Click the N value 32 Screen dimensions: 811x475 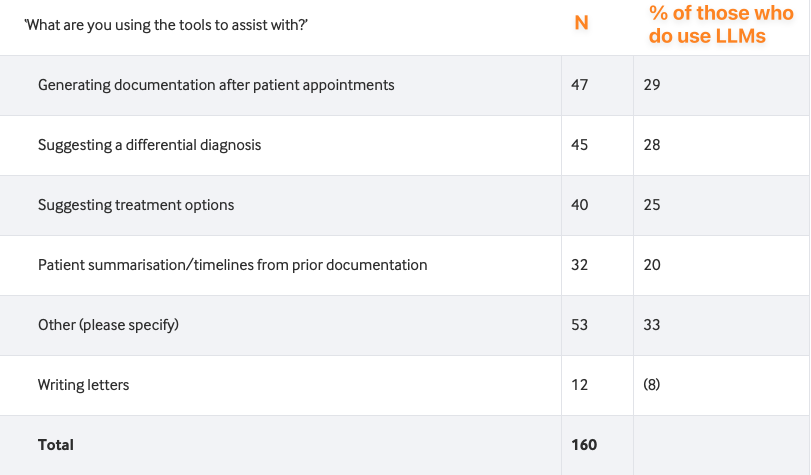pos(579,265)
